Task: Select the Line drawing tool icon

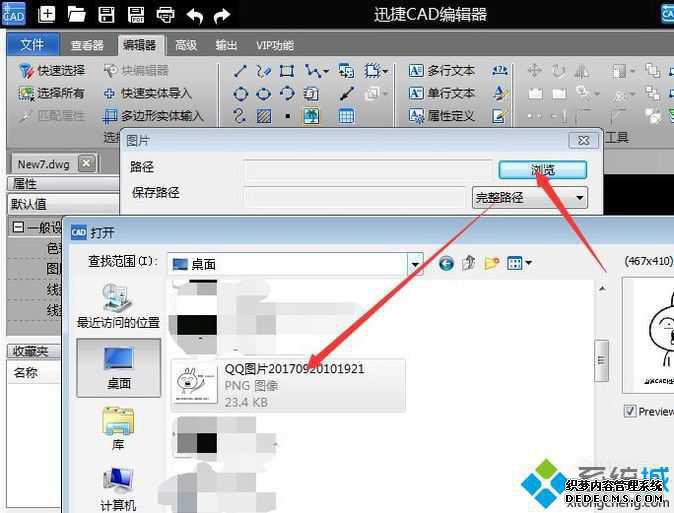Action: 240,71
